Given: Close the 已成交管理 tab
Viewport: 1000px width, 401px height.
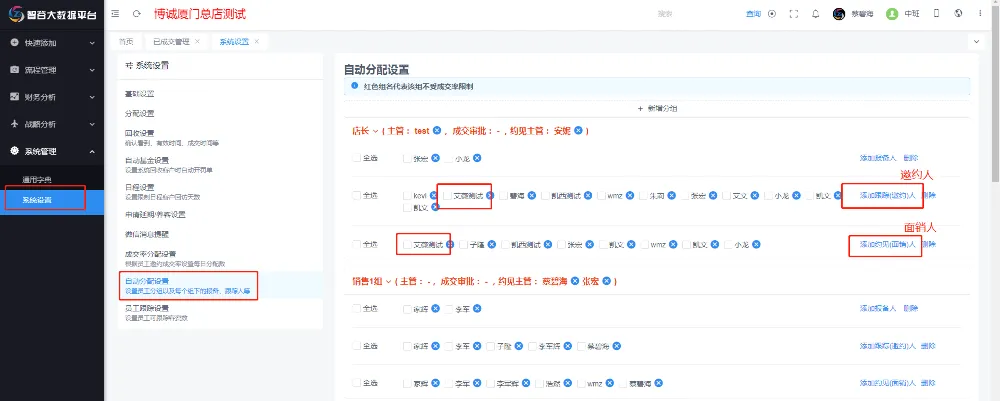Looking at the screenshot, I should pyautogui.click(x=197, y=41).
